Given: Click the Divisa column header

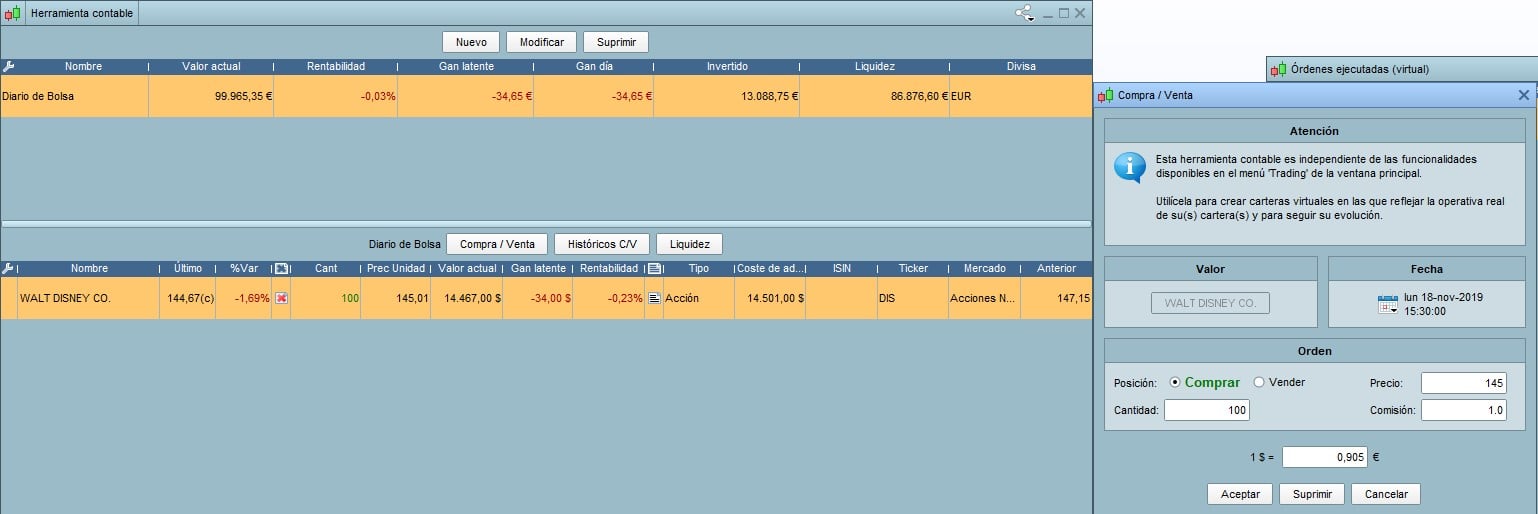Looking at the screenshot, I should [x=1021, y=67].
